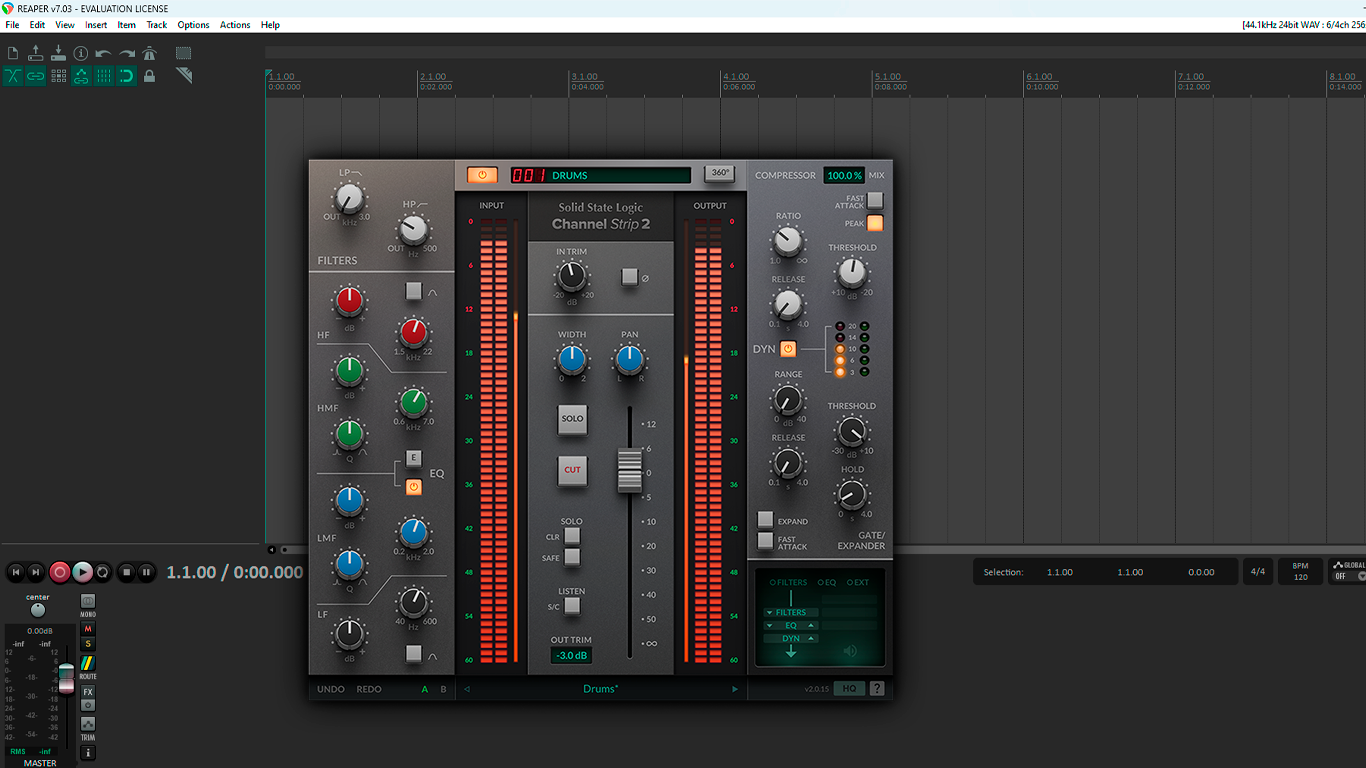The height and width of the screenshot is (768, 1366).
Task: Toggle auto-crossfade toolbar icon
Action: 13,76
